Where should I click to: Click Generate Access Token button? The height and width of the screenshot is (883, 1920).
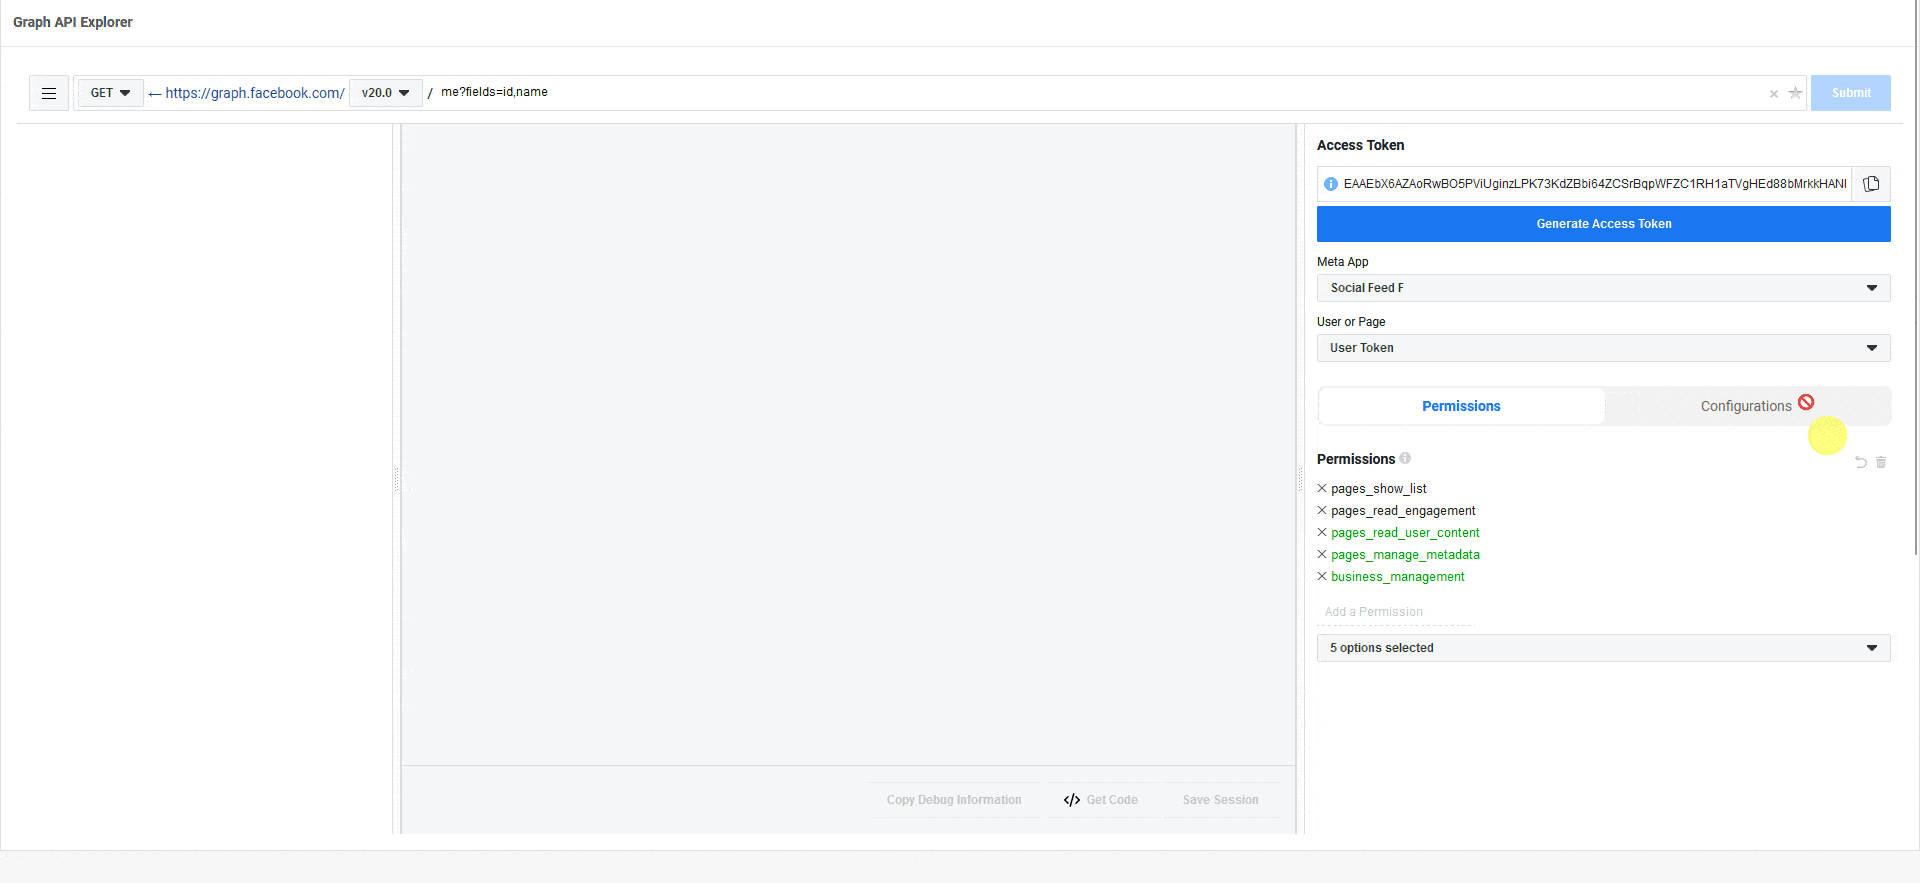[1603, 224]
